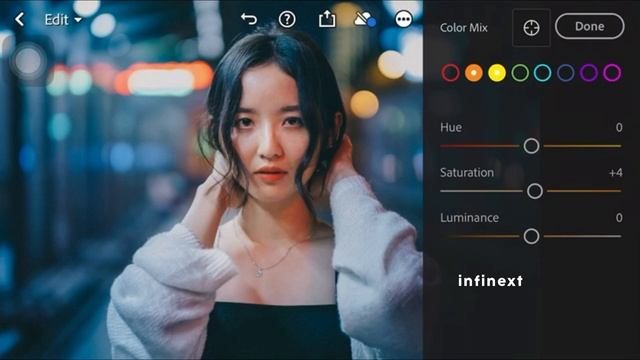Select the yellow color channel
The width and height of the screenshot is (640, 360).
coord(497,73)
